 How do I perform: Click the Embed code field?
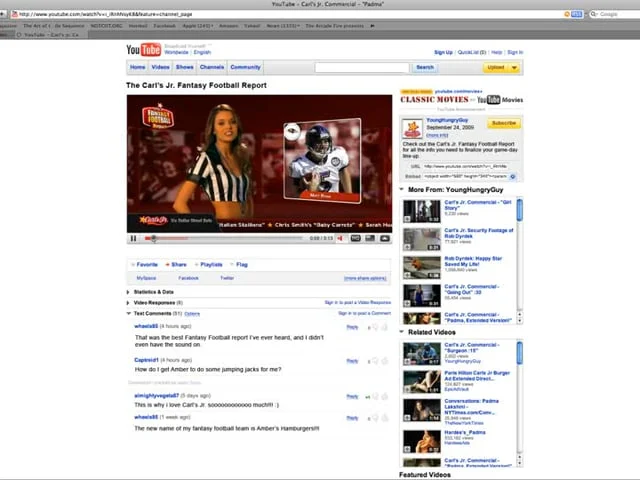pos(466,176)
